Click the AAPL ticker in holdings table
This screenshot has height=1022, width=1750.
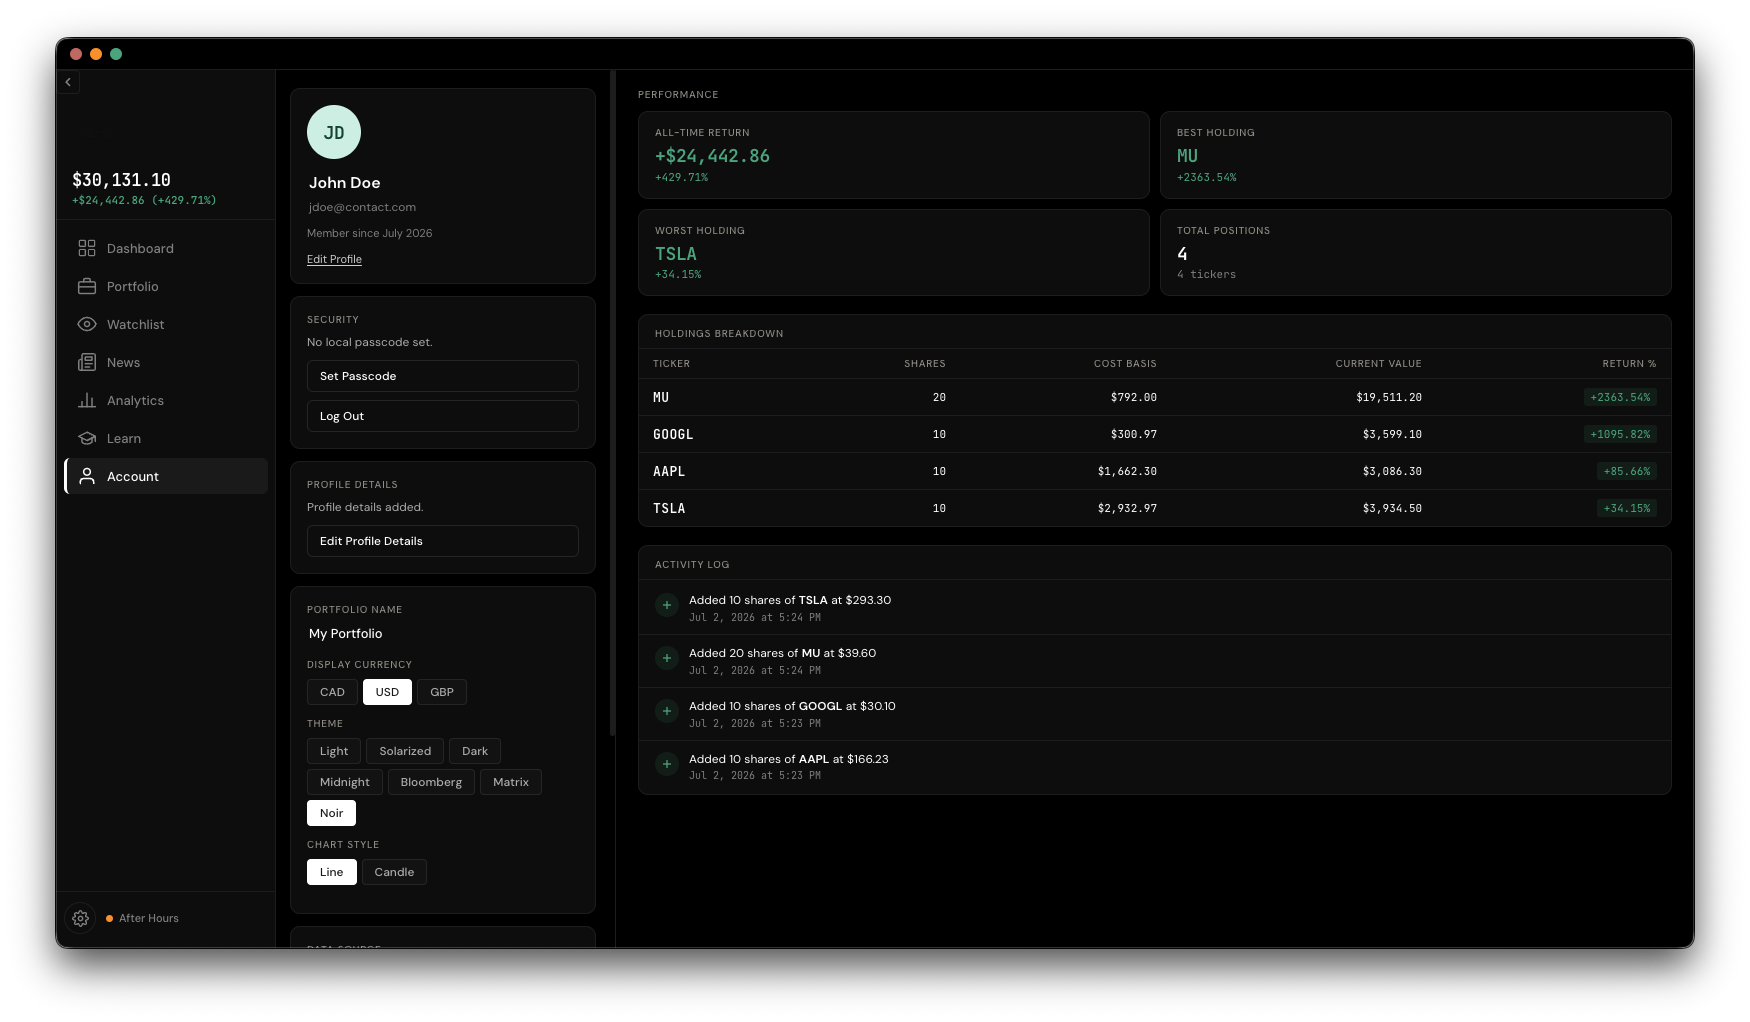click(669, 471)
